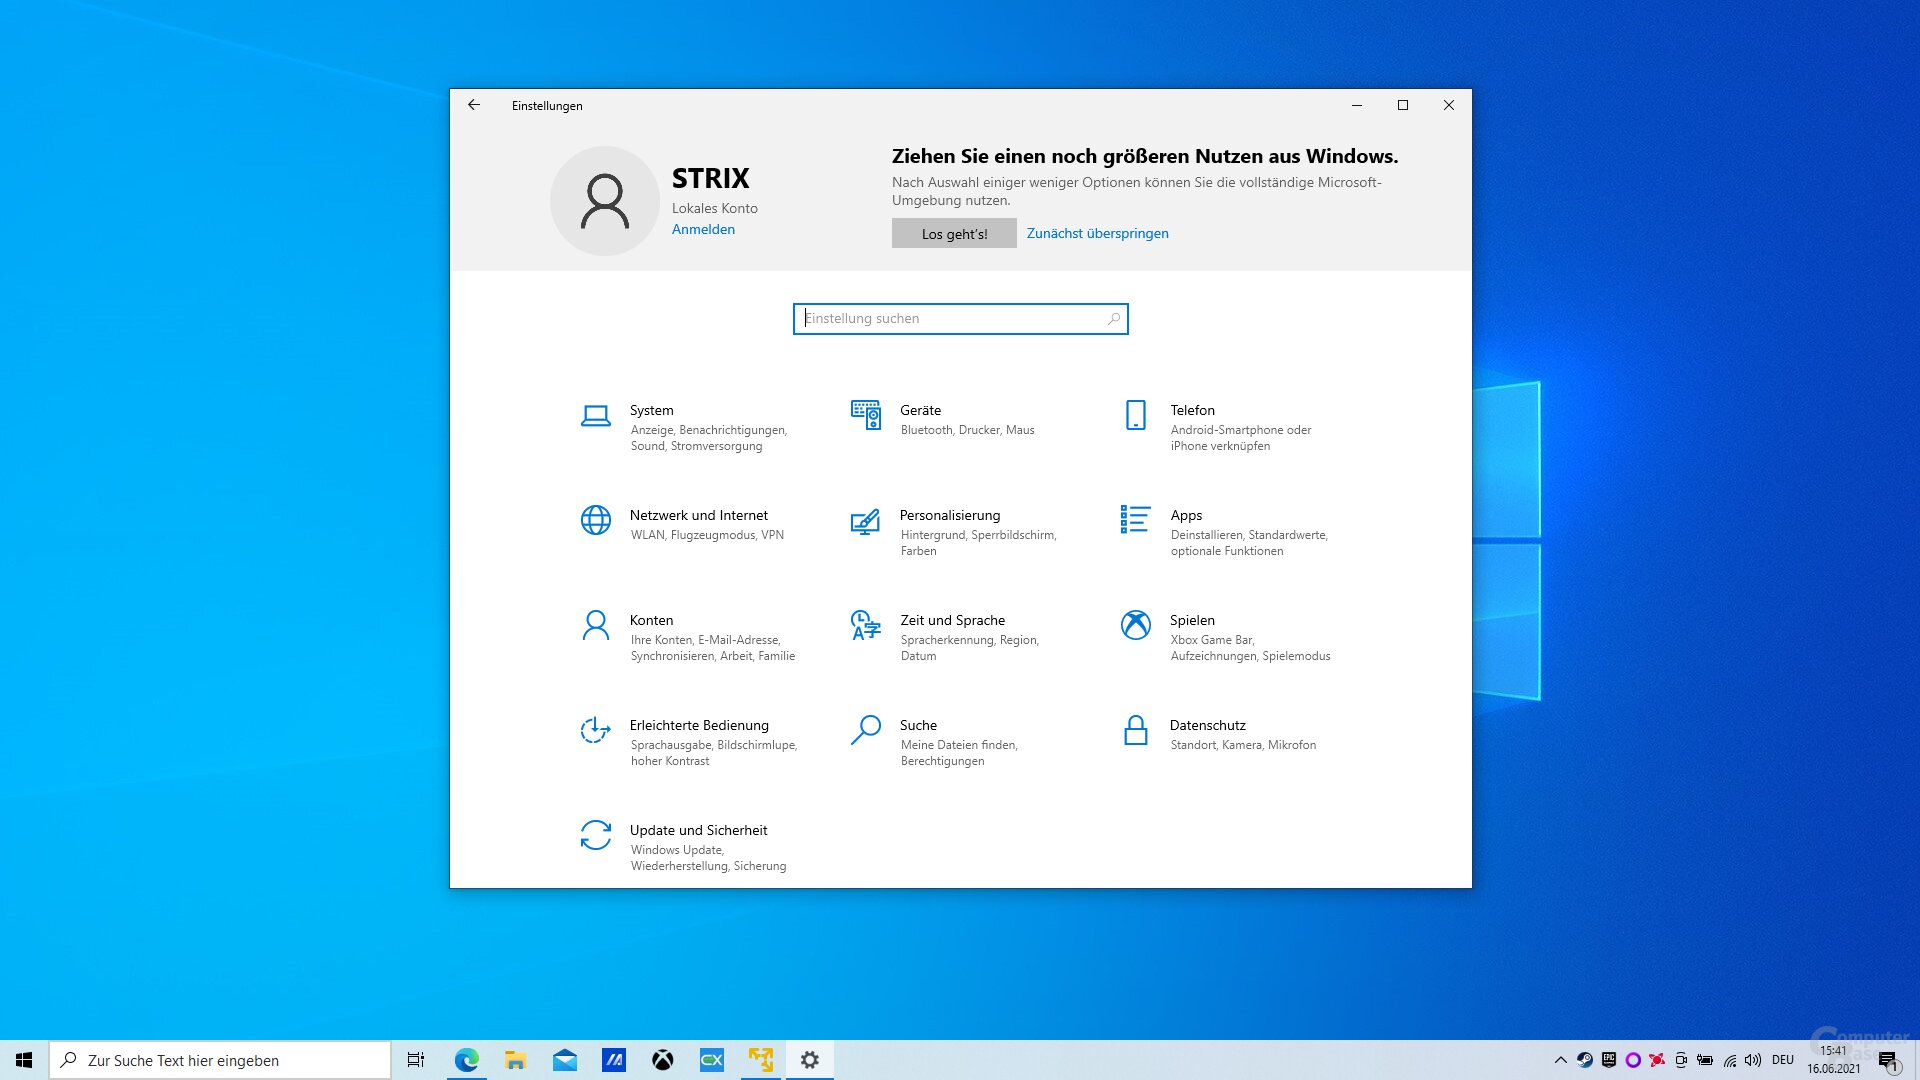The width and height of the screenshot is (1920, 1080).
Task: Open the Netzwerk und Internet globe icon
Action: [x=596, y=520]
